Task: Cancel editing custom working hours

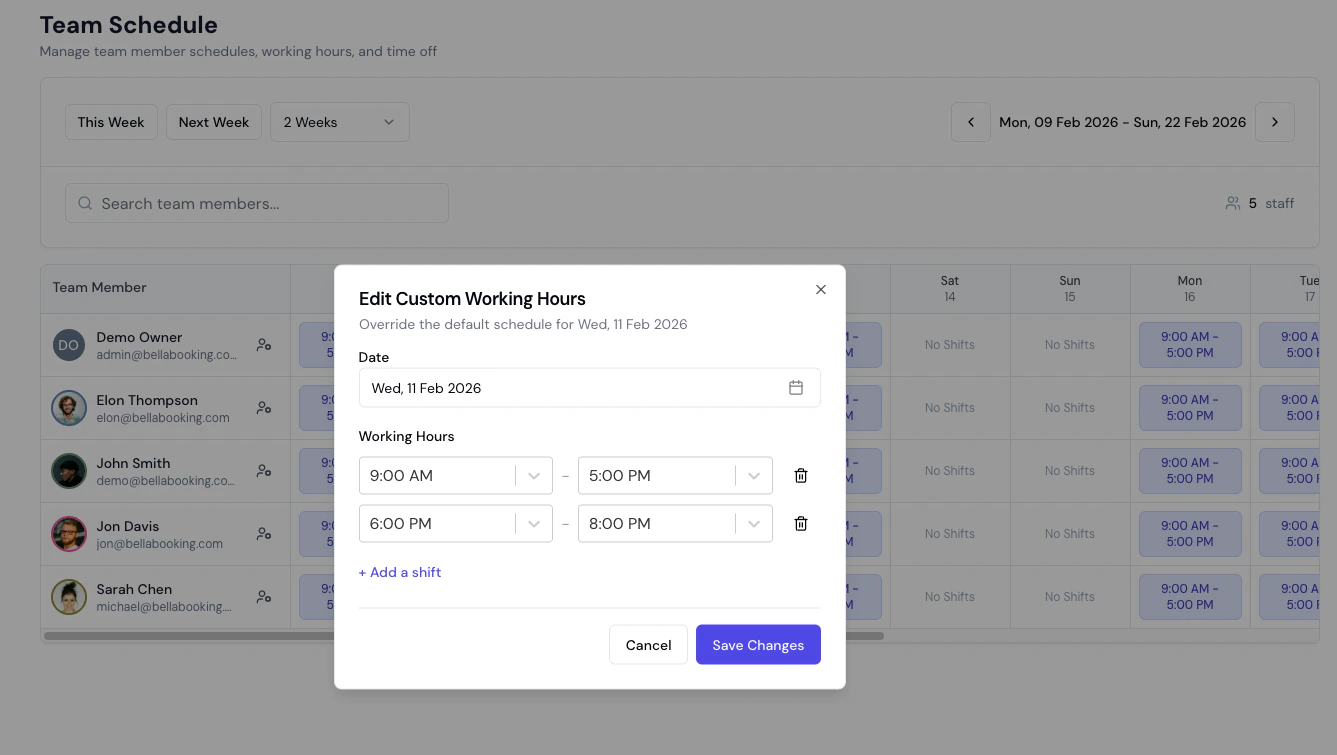Action: [648, 644]
